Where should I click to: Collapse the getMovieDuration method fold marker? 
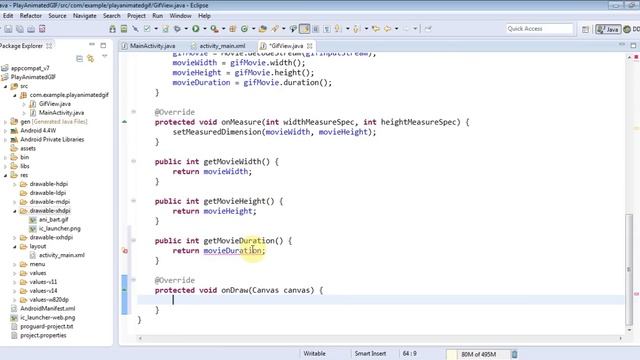133,240
